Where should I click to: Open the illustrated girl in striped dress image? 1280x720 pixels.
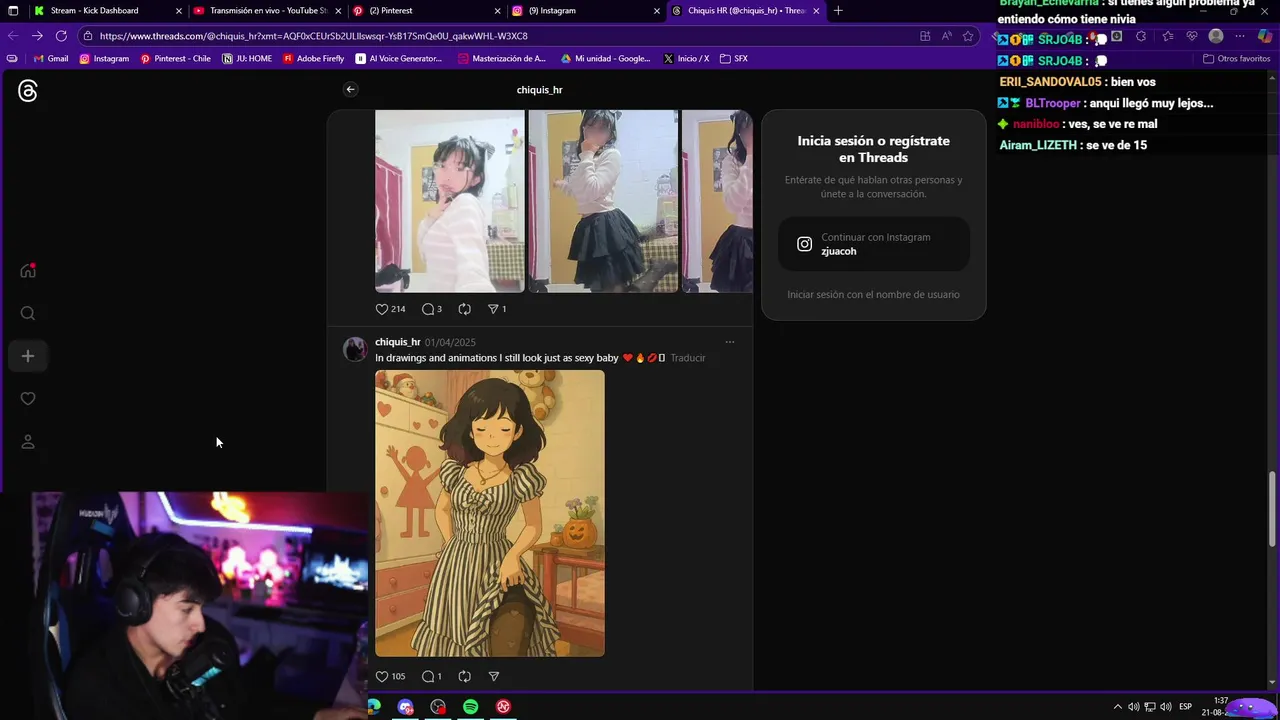490,513
